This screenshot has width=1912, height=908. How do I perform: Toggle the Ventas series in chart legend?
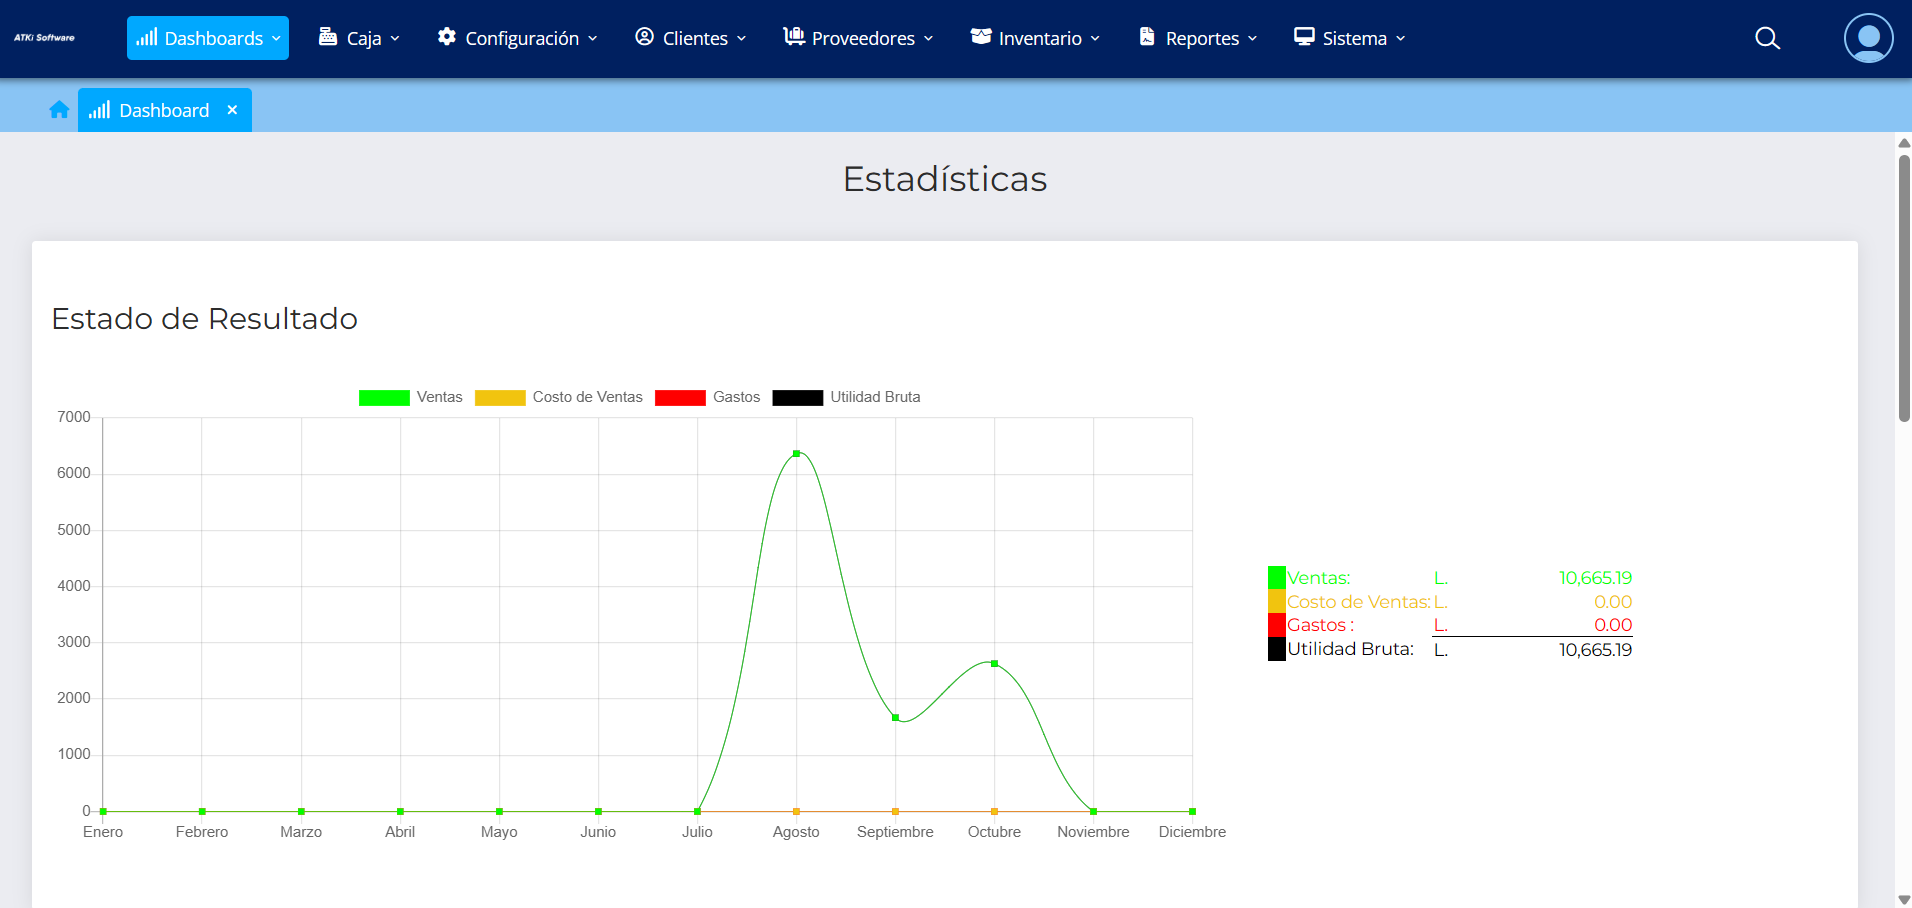pyautogui.click(x=384, y=397)
